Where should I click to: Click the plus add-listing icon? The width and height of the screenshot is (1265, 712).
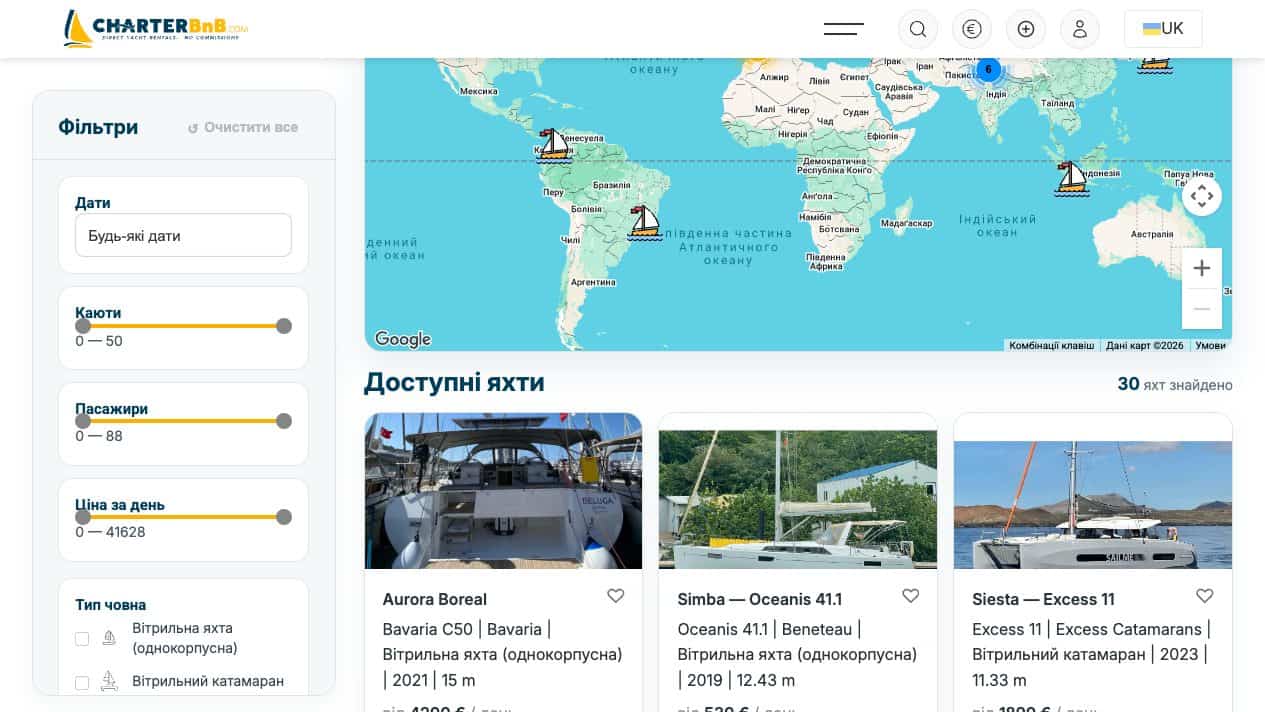coord(1026,29)
